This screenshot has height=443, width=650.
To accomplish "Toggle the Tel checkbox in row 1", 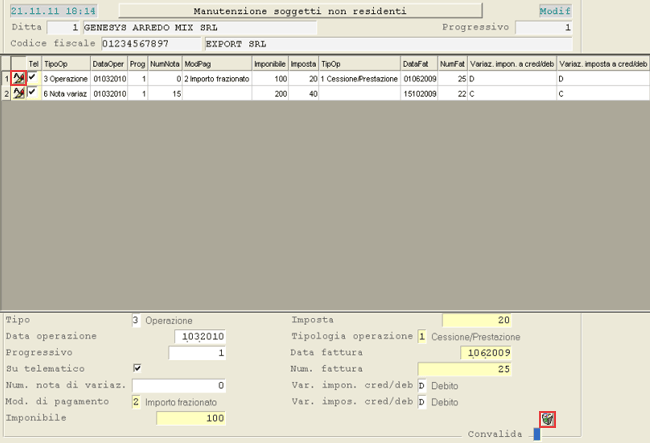I will 33,78.
